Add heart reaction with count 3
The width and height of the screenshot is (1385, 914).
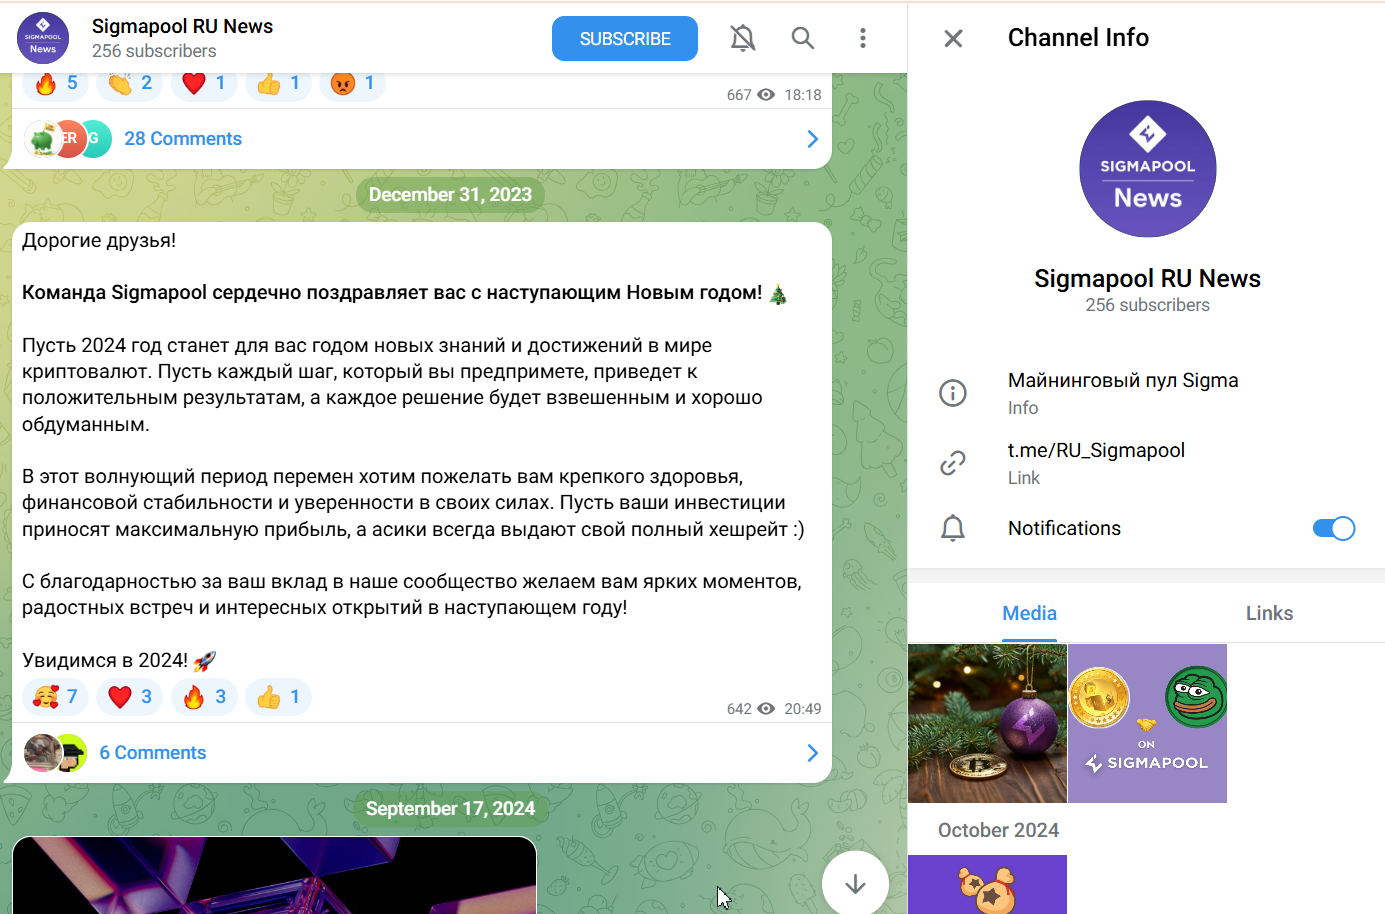[x=130, y=697]
